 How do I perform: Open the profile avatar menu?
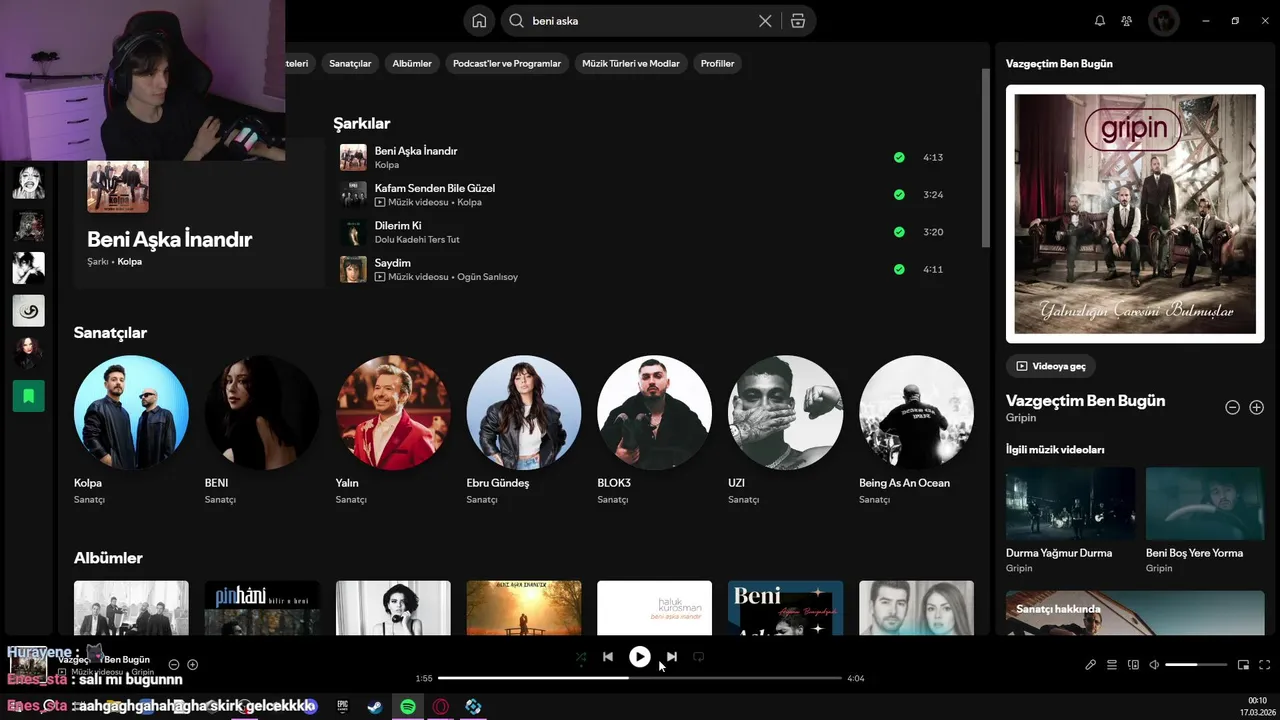[x=1163, y=21]
